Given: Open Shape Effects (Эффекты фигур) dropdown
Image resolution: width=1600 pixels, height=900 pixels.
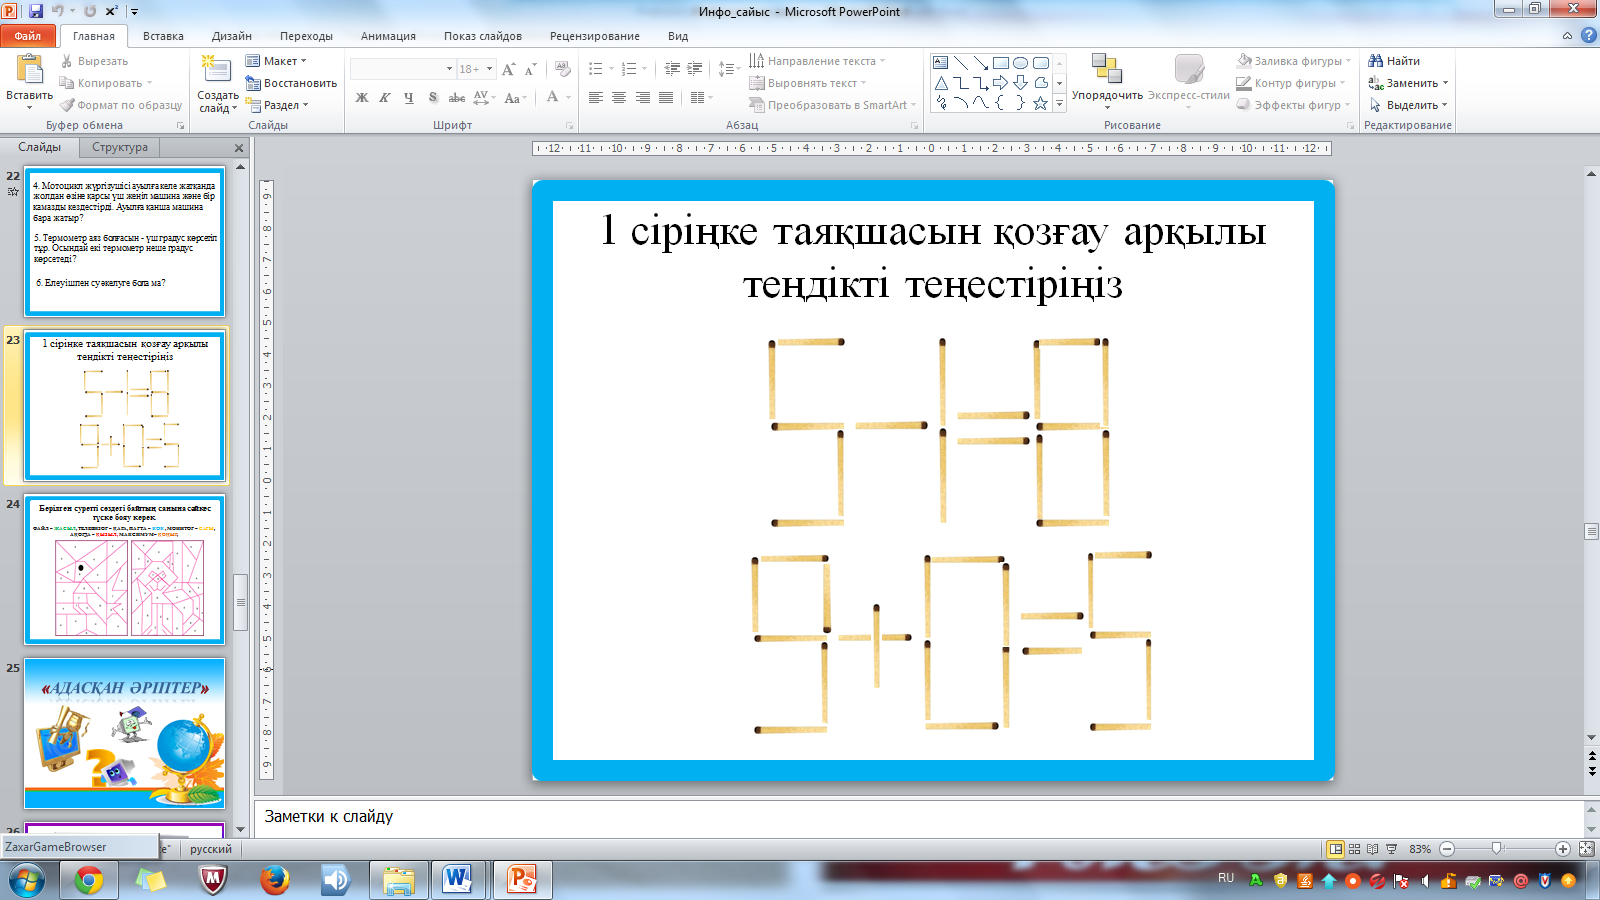Looking at the screenshot, I should 1293,105.
